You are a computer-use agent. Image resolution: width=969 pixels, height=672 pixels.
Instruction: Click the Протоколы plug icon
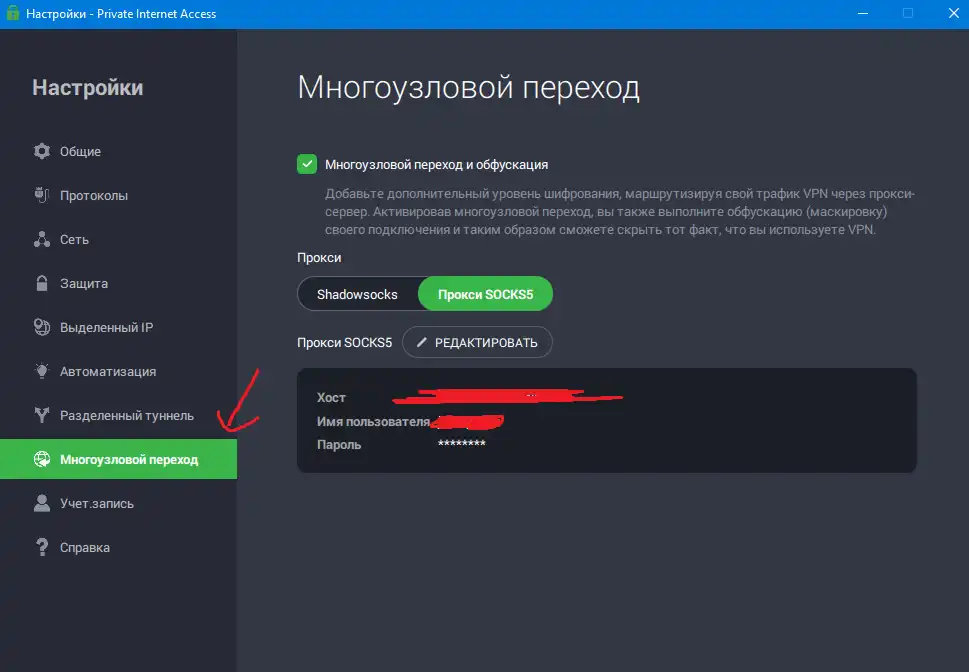click(41, 195)
